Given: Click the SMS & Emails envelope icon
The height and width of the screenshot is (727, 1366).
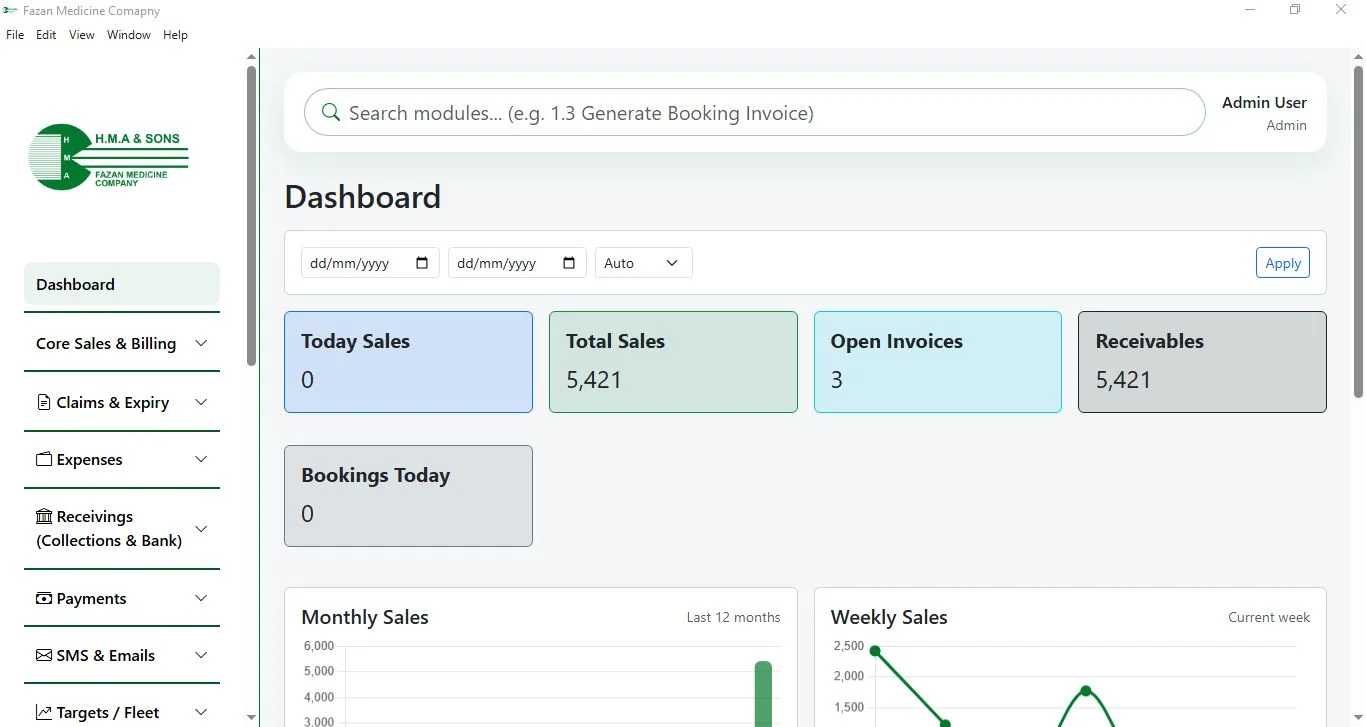Looking at the screenshot, I should coord(44,655).
